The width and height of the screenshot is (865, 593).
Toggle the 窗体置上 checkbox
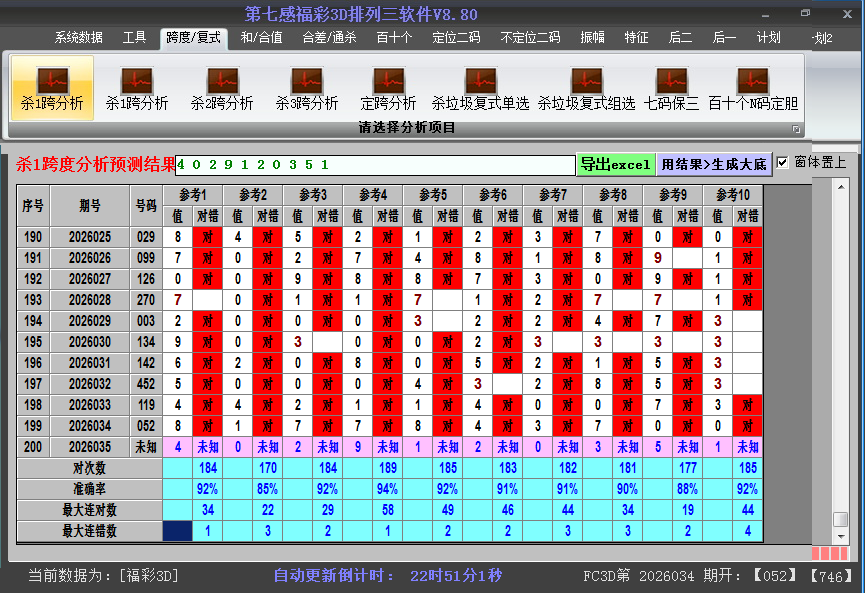pos(783,162)
